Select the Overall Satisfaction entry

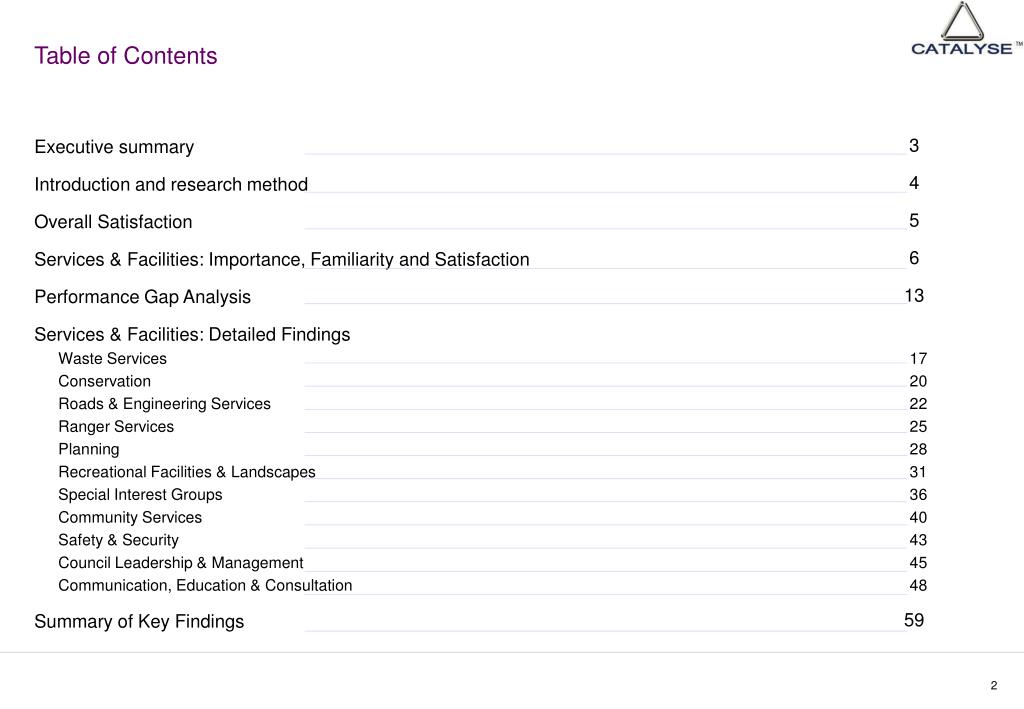tap(114, 222)
